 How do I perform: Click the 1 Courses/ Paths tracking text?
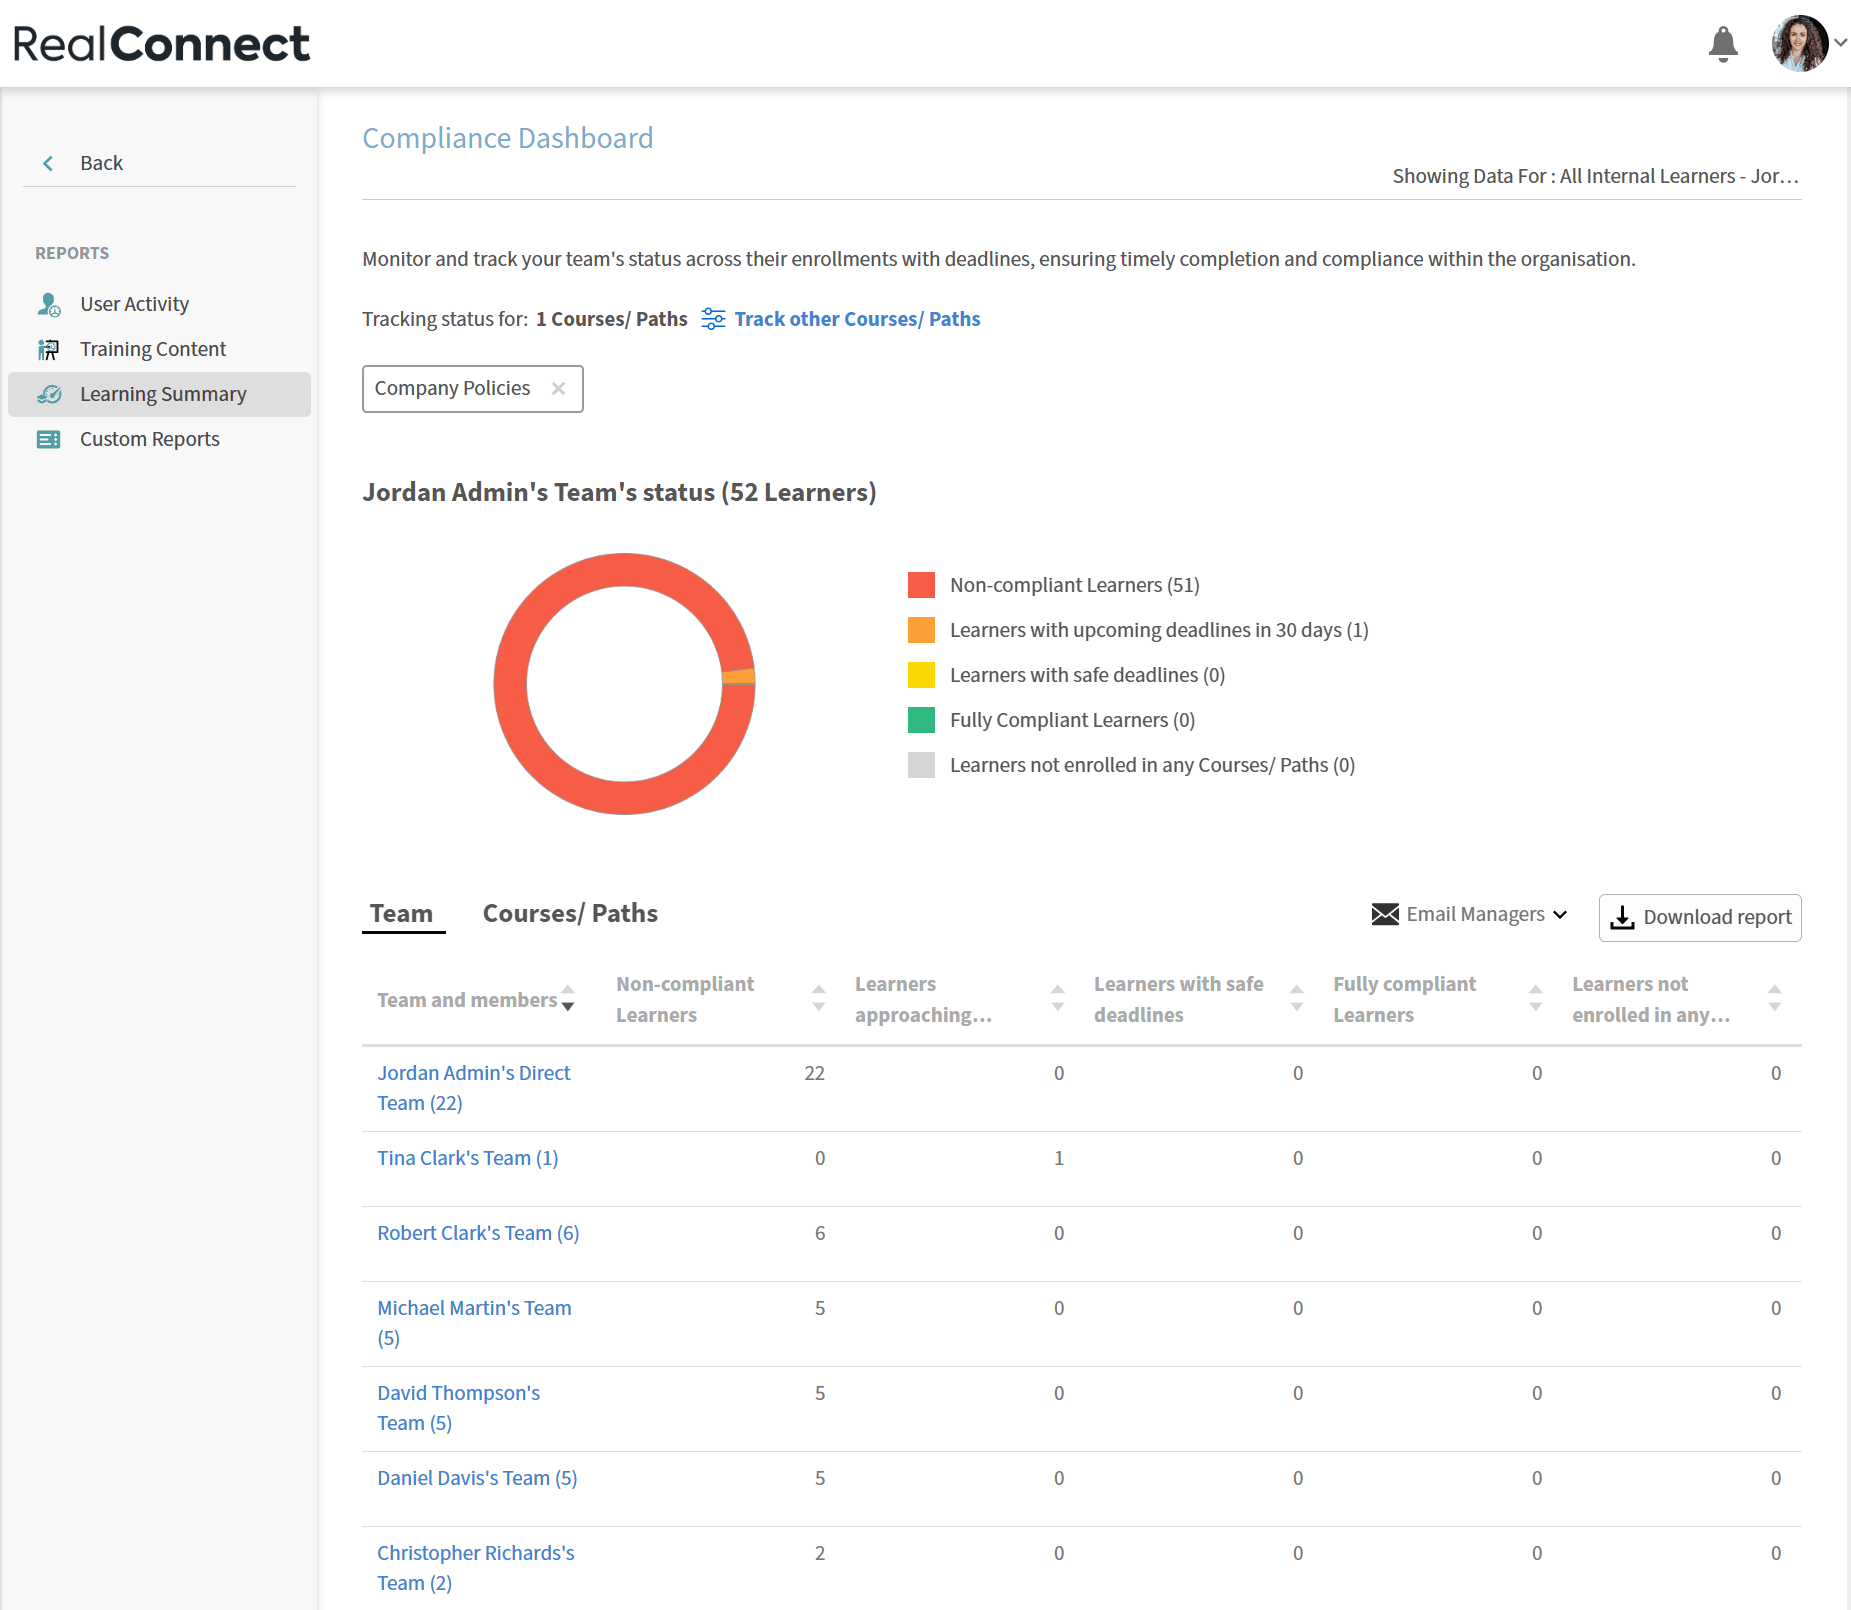[x=612, y=319]
